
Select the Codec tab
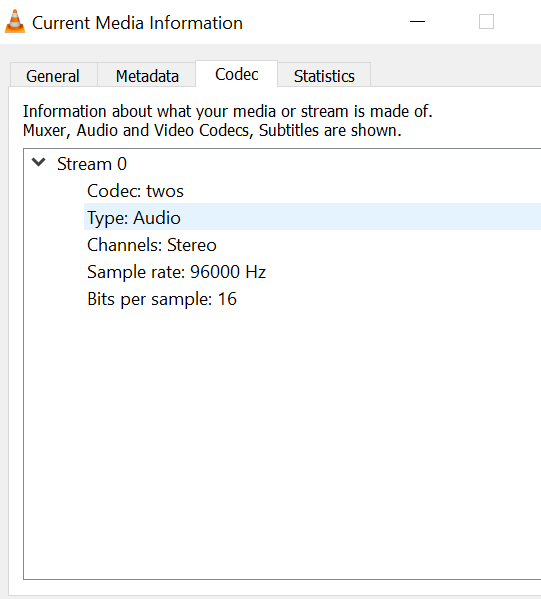236,74
